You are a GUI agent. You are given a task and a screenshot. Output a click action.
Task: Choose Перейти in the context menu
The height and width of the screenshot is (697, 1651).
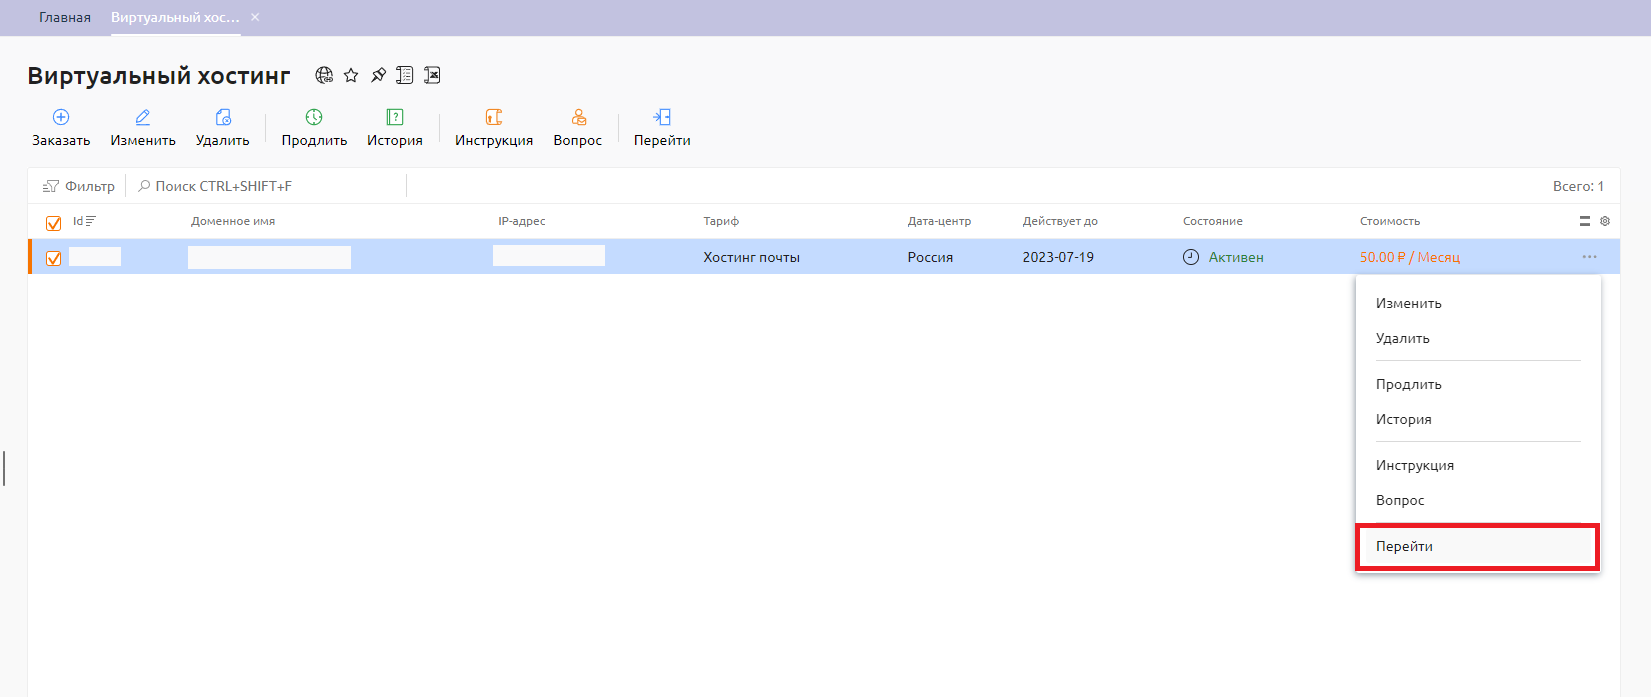coord(1478,546)
